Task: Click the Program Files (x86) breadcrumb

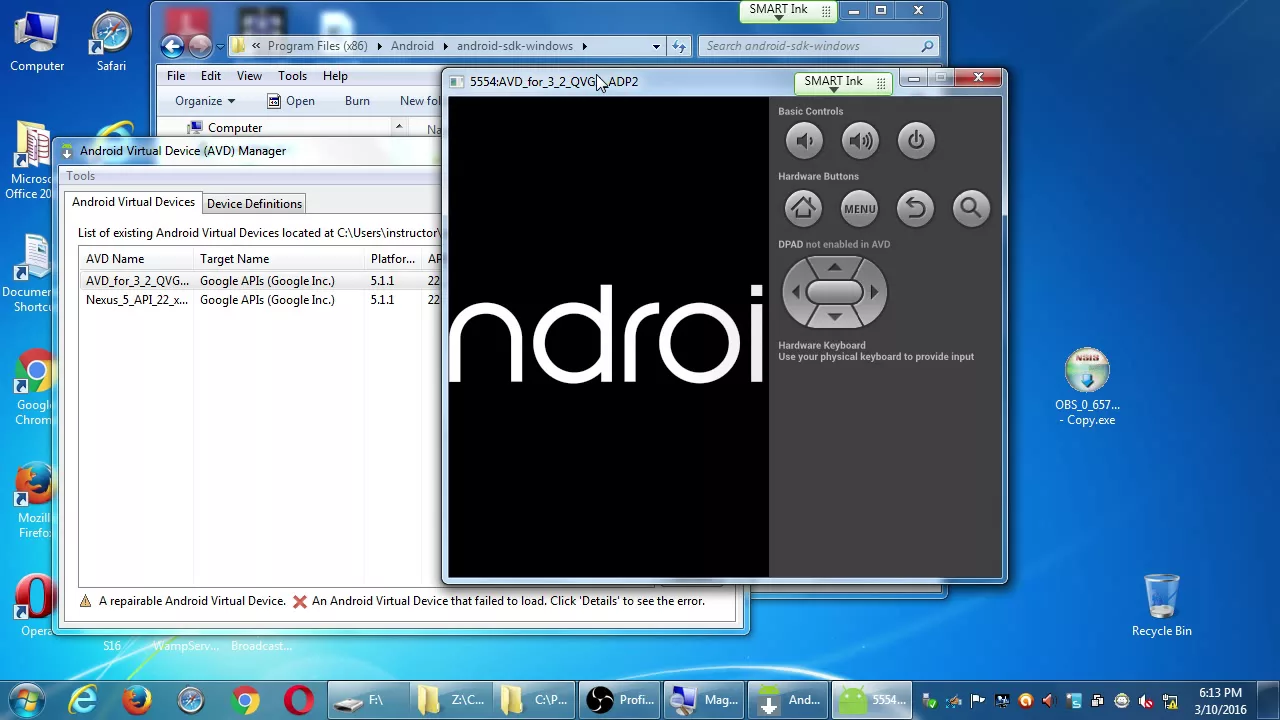Action: 317,46
